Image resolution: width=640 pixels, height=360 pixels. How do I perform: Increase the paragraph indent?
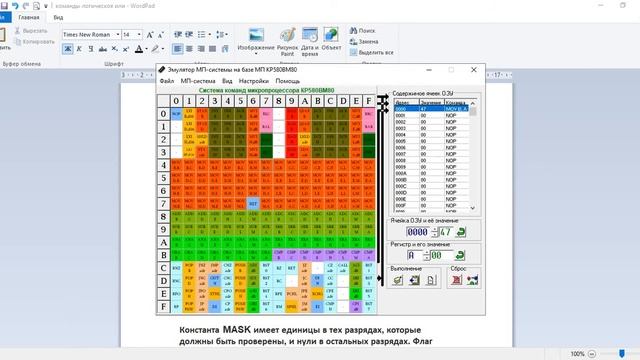pos(189,35)
